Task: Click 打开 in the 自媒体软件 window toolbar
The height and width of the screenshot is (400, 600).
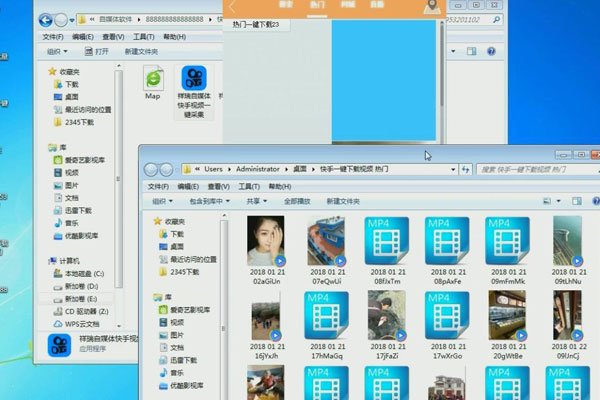Action: (x=97, y=51)
